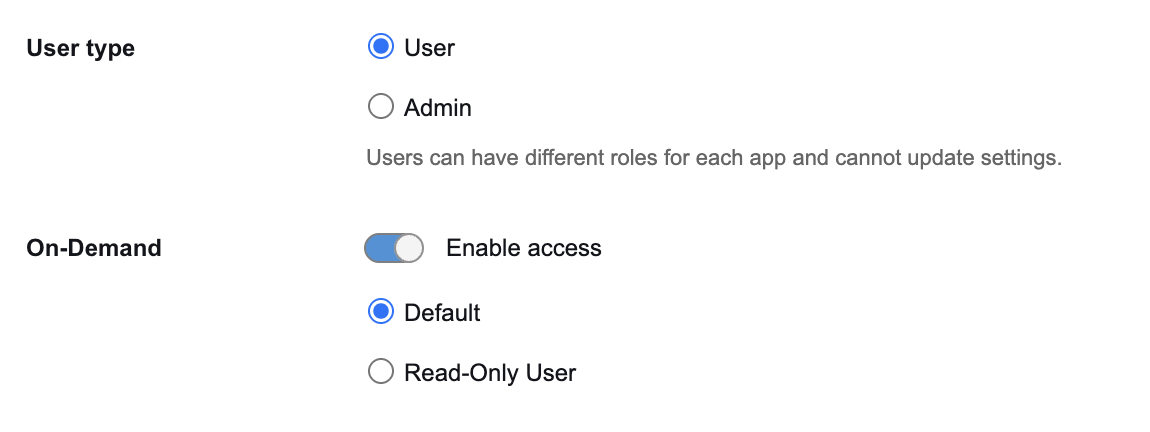Click the blue dot inside Default radio
This screenshot has width=1150, height=432.
click(380, 313)
